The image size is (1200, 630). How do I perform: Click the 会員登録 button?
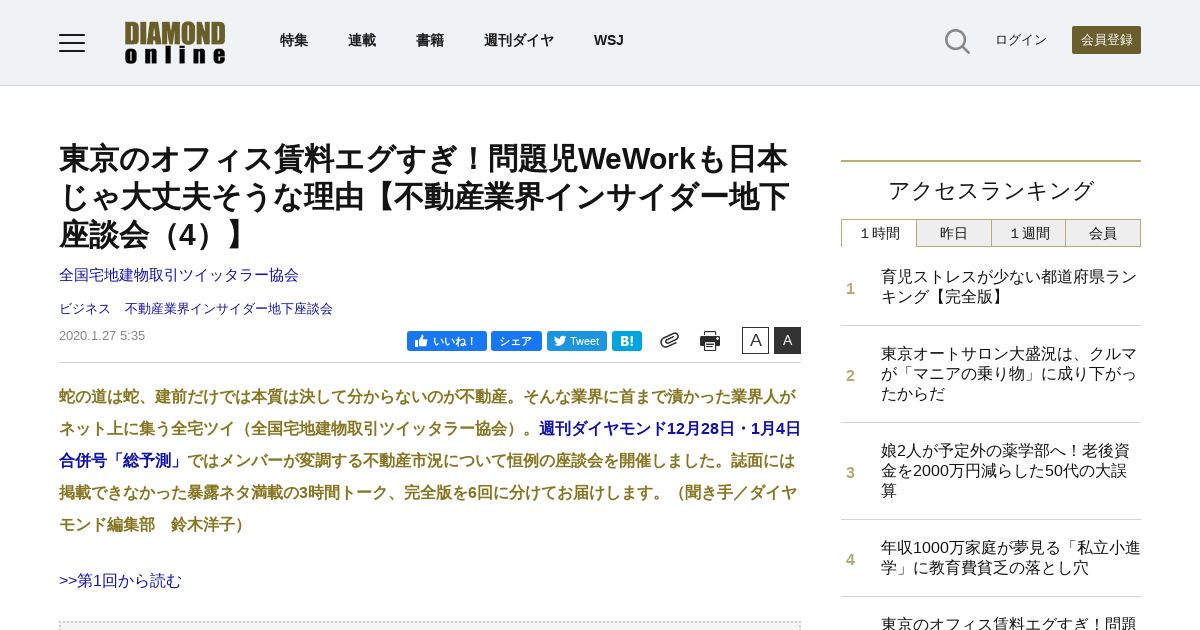click(1106, 40)
